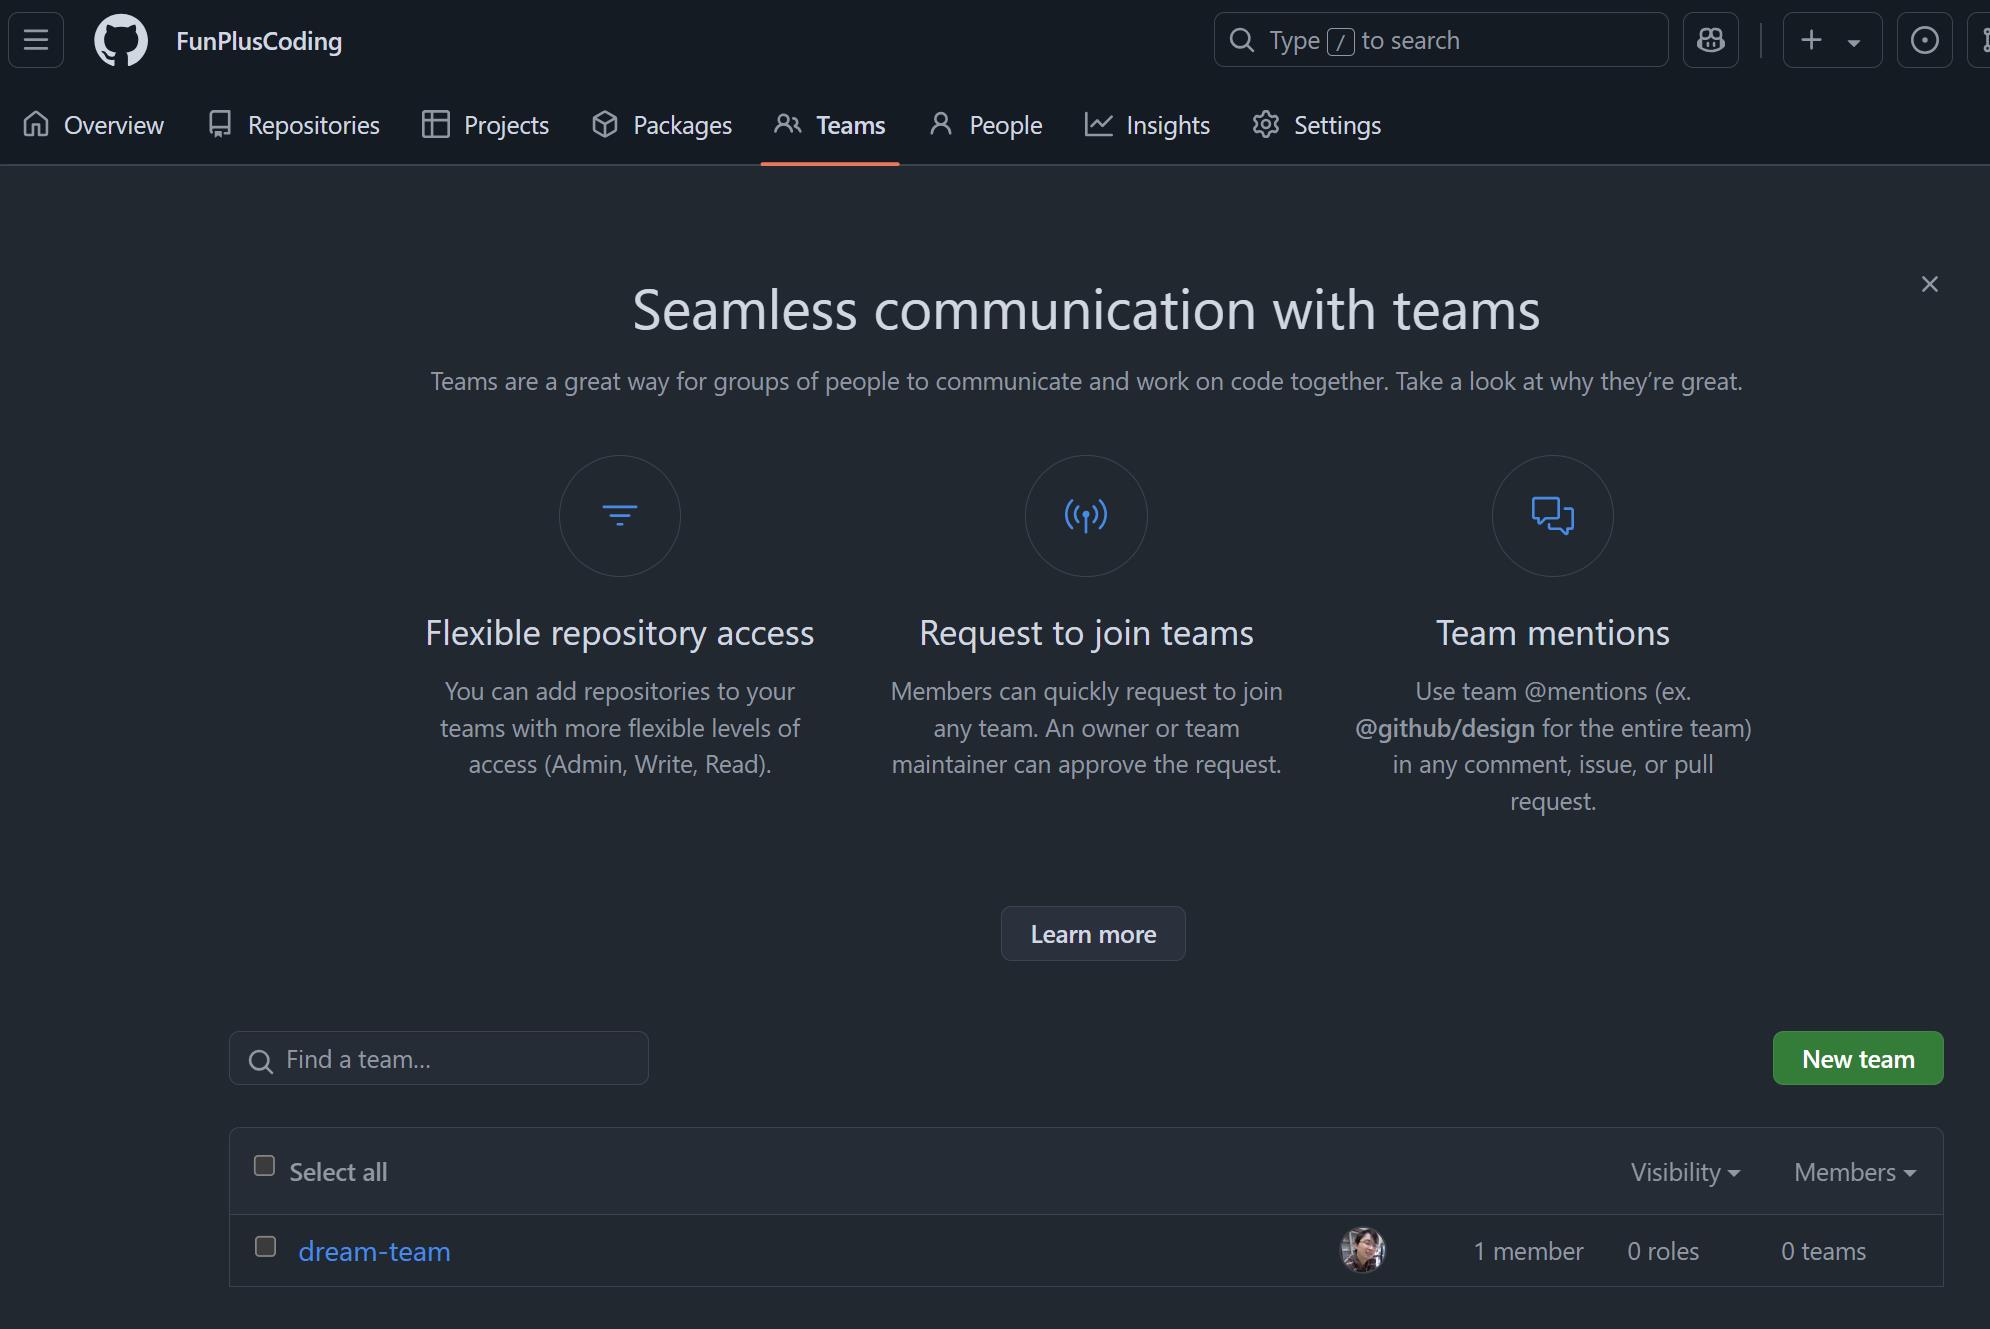This screenshot has height=1329, width=1990.
Task: Click the 0 roles text
Action: 1663,1251
